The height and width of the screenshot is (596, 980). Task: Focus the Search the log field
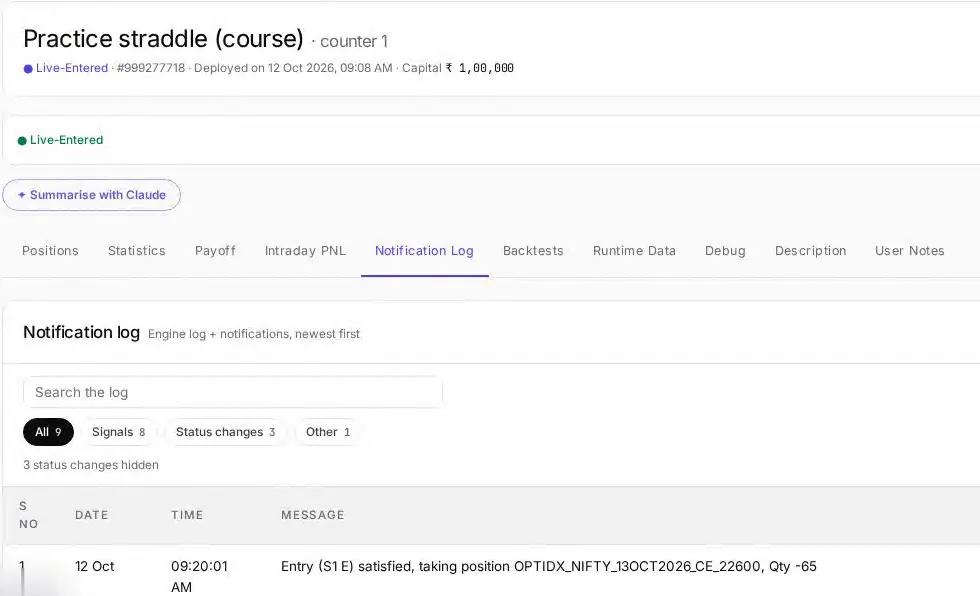pyautogui.click(x=232, y=392)
